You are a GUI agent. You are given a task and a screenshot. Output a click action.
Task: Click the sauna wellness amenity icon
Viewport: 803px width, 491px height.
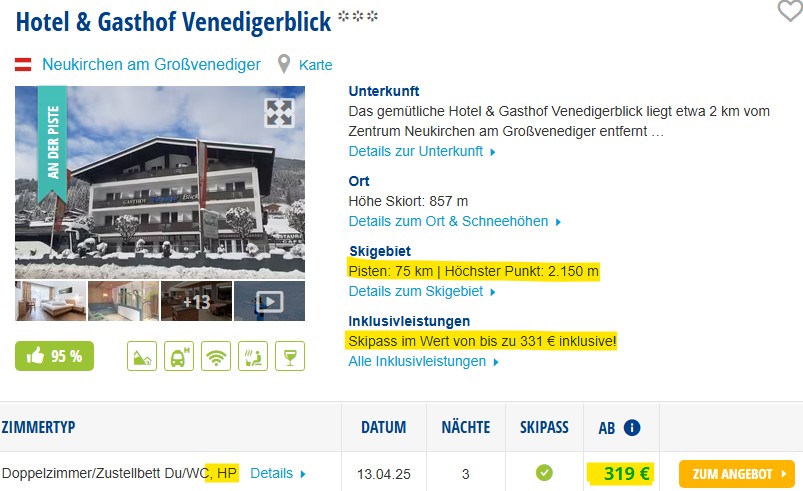(253, 356)
